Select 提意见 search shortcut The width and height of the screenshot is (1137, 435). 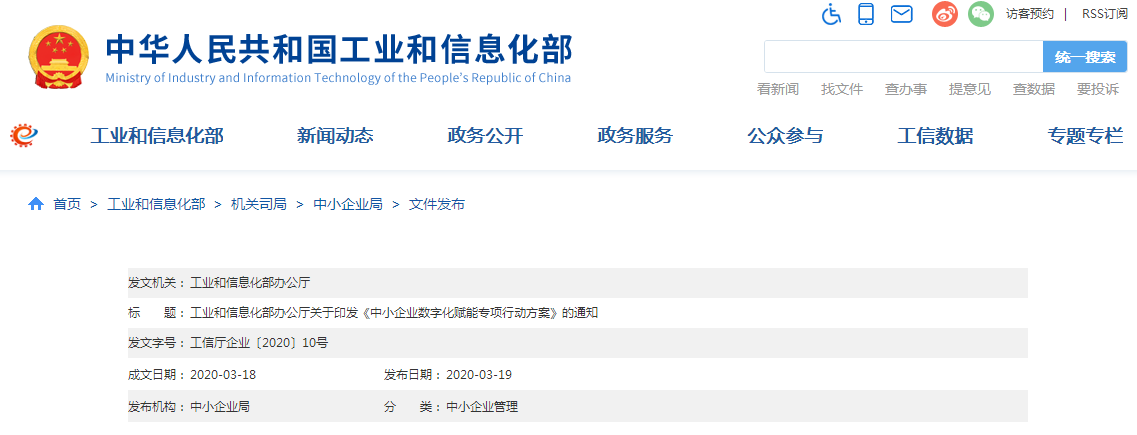pos(969,89)
